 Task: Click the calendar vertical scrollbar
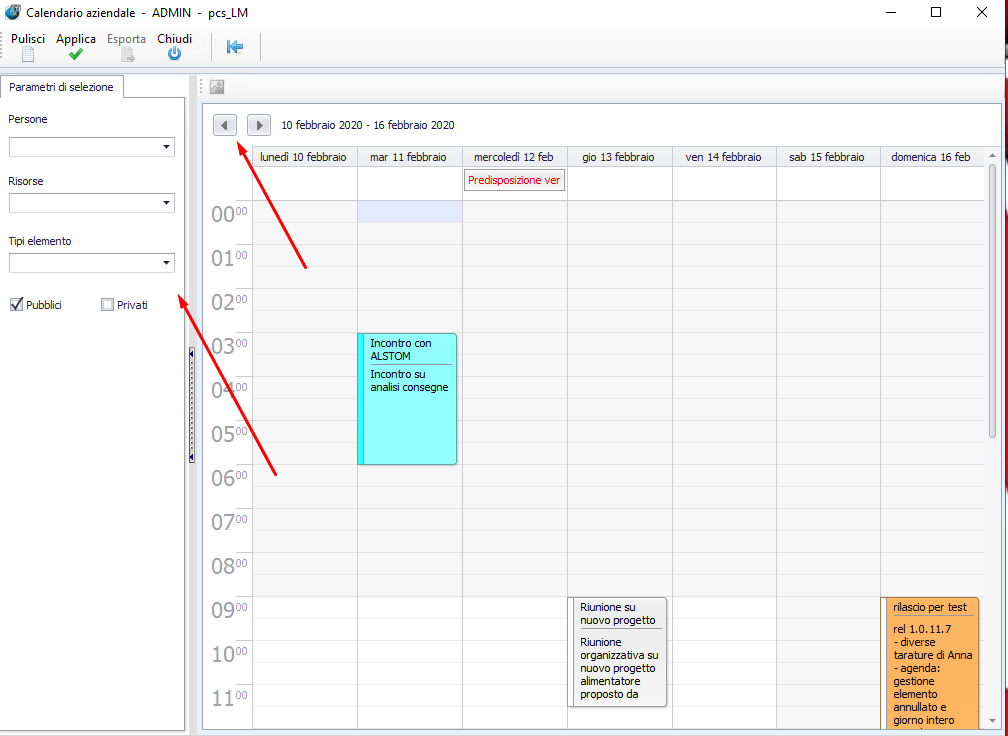(992, 300)
